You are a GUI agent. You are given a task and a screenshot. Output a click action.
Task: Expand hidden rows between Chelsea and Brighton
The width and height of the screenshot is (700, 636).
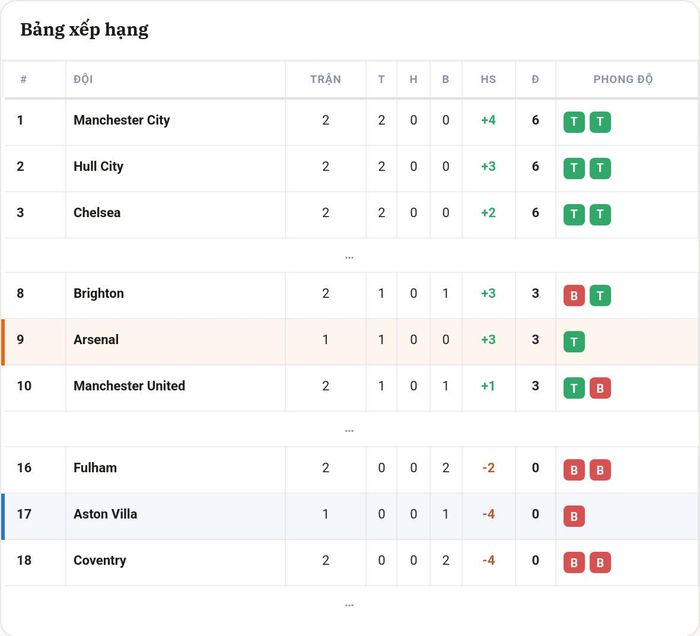point(349,258)
